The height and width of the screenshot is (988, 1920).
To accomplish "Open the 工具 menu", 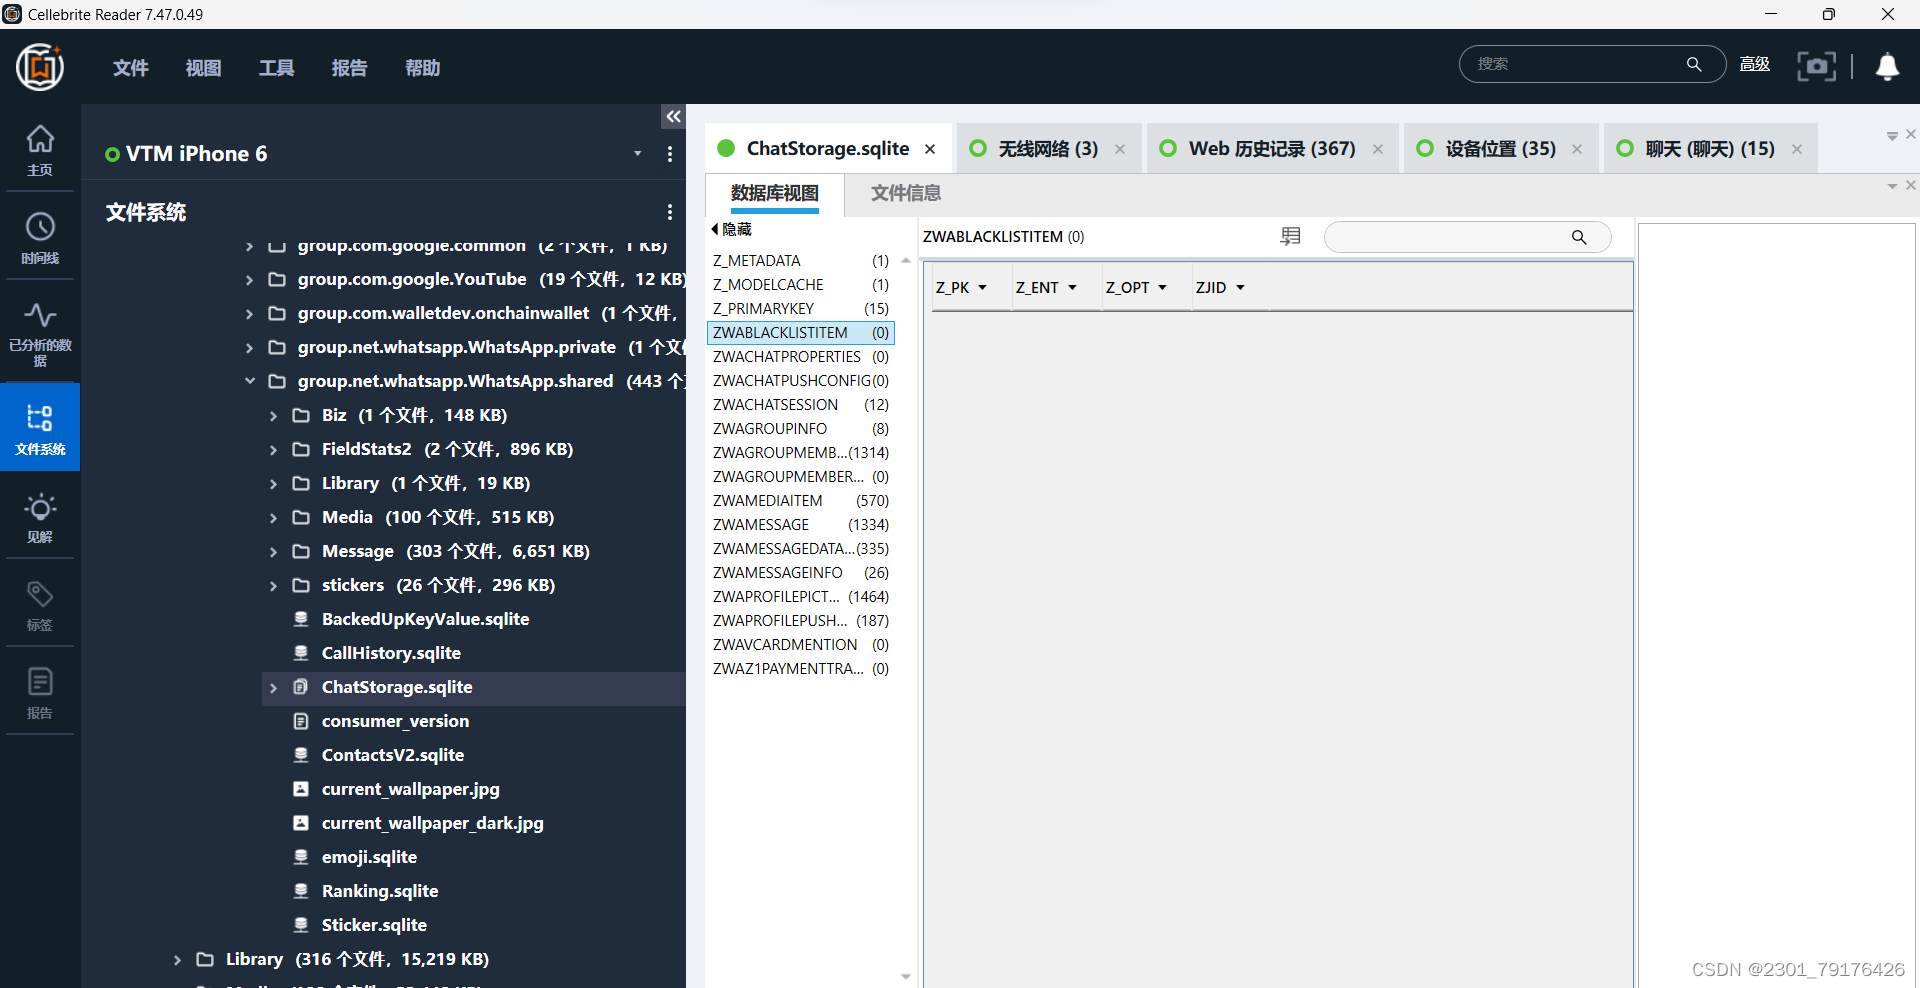I will pos(276,68).
